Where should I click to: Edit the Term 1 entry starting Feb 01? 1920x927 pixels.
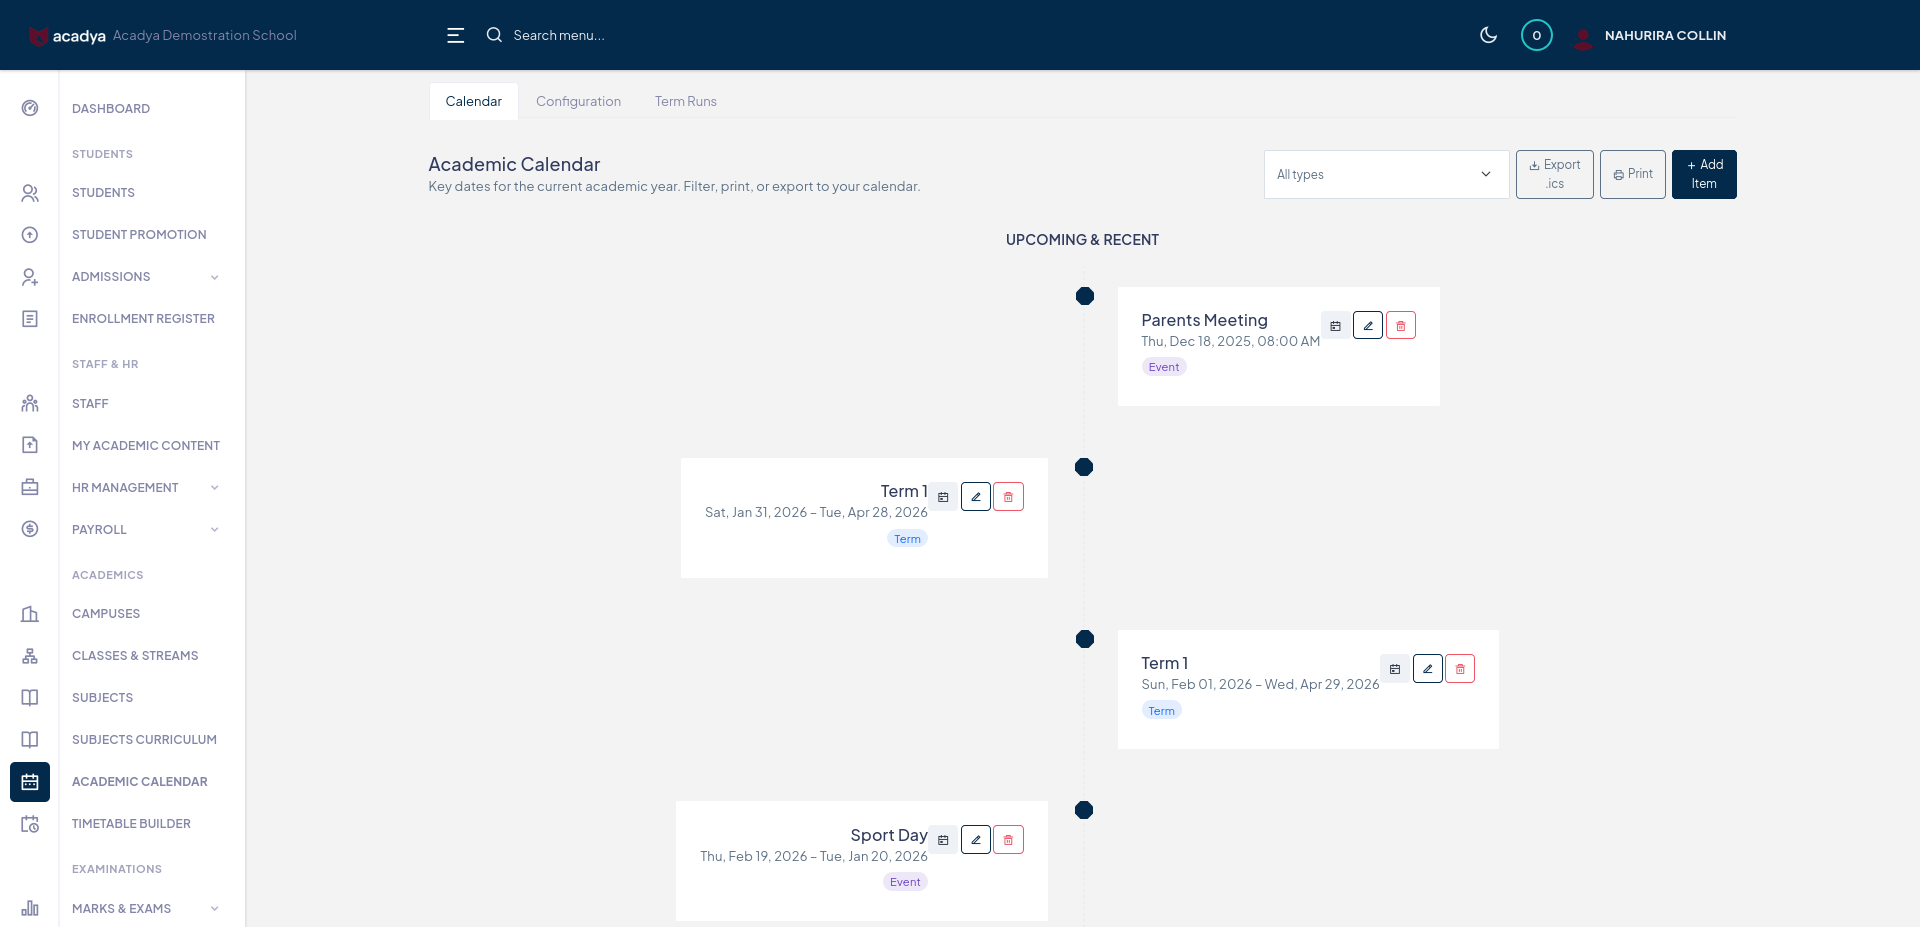(x=1427, y=669)
